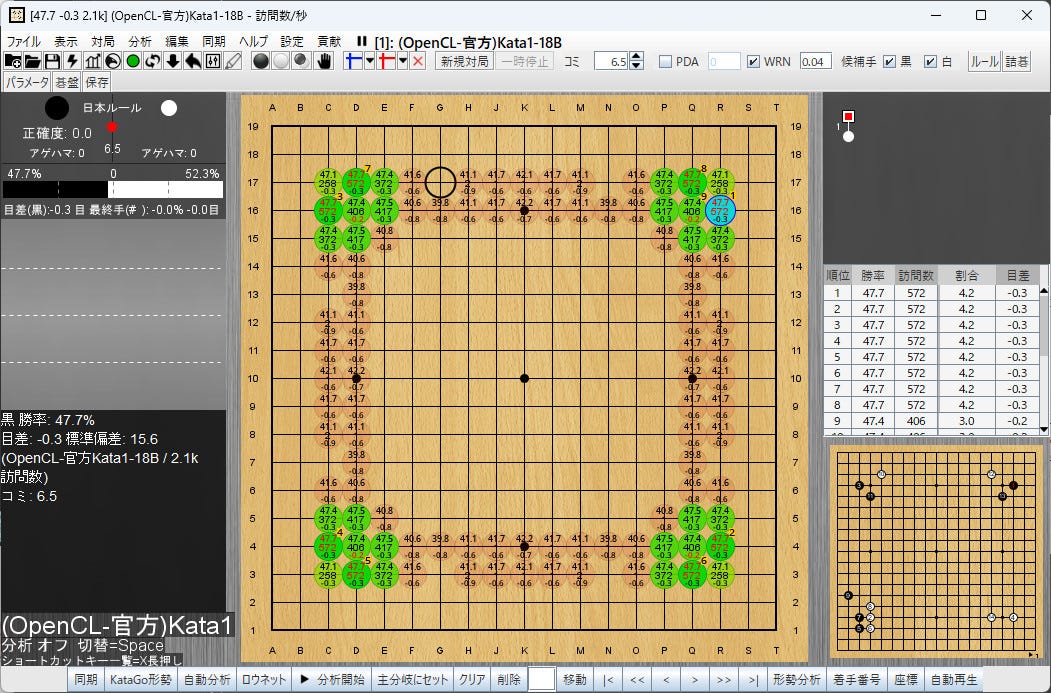Screen dimensions: 1051x693
Task: Enable the PDA checkbox
Action: click(665, 62)
